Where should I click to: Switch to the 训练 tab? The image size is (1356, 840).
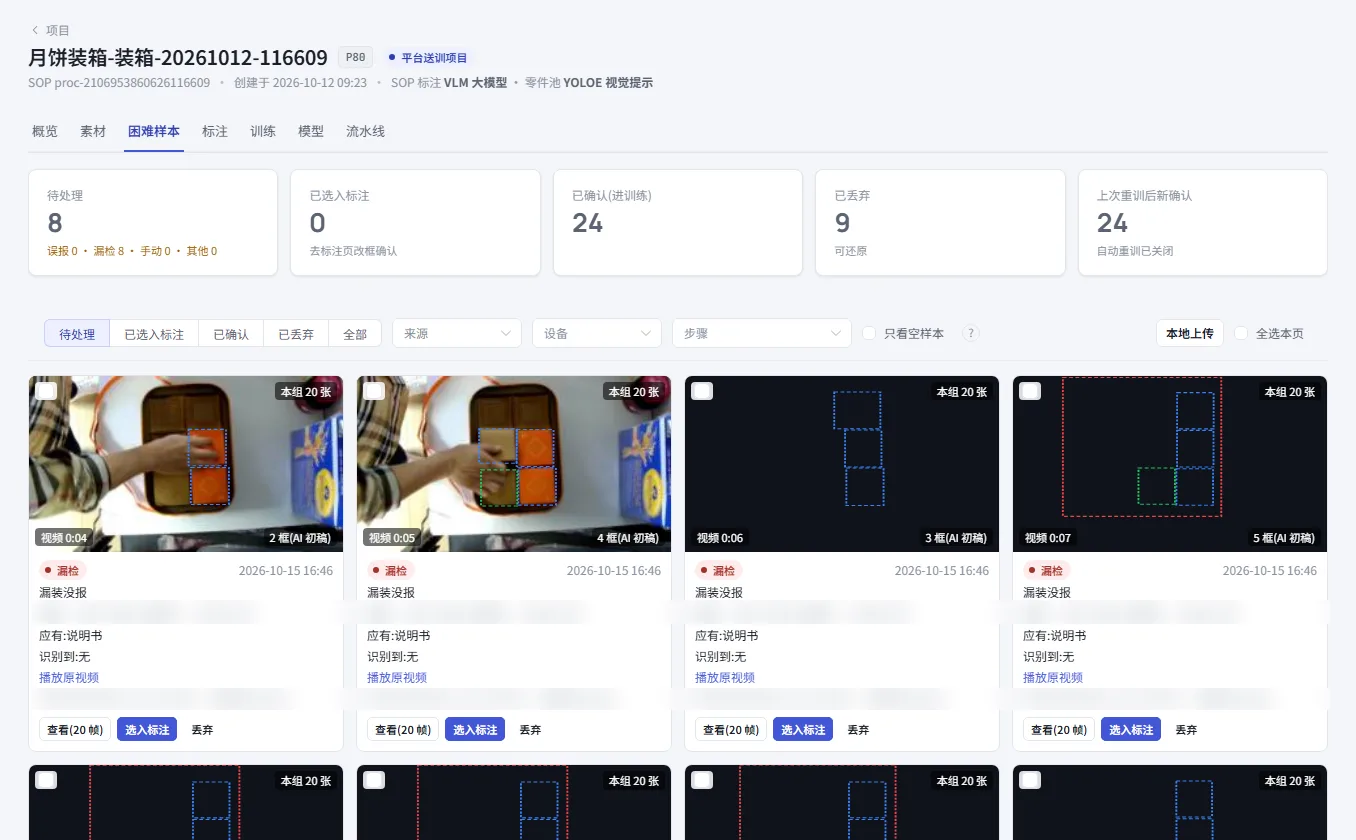(x=263, y=131)
